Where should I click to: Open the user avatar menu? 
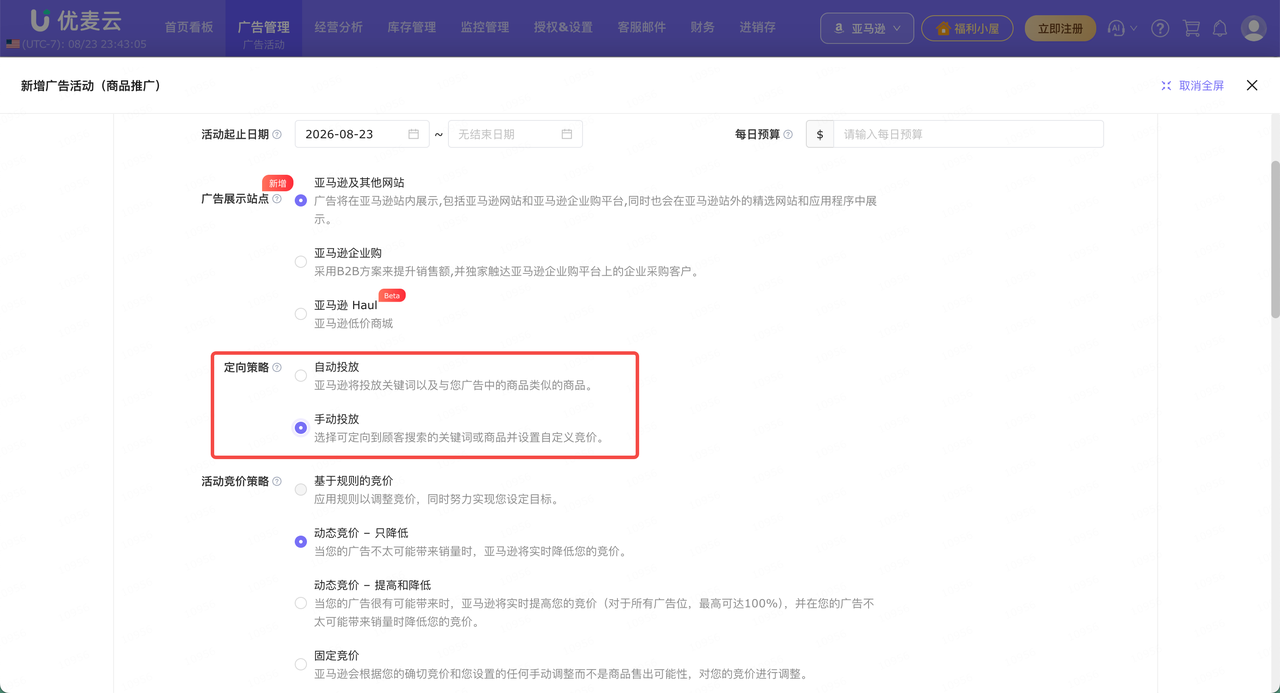click(1253, 28)
